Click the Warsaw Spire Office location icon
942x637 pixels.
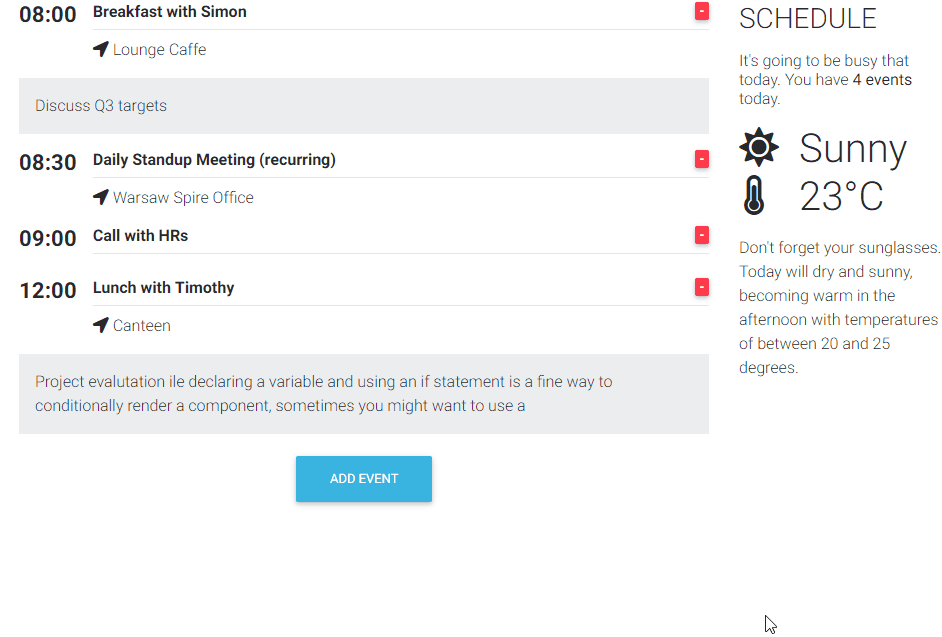(100, 197)
